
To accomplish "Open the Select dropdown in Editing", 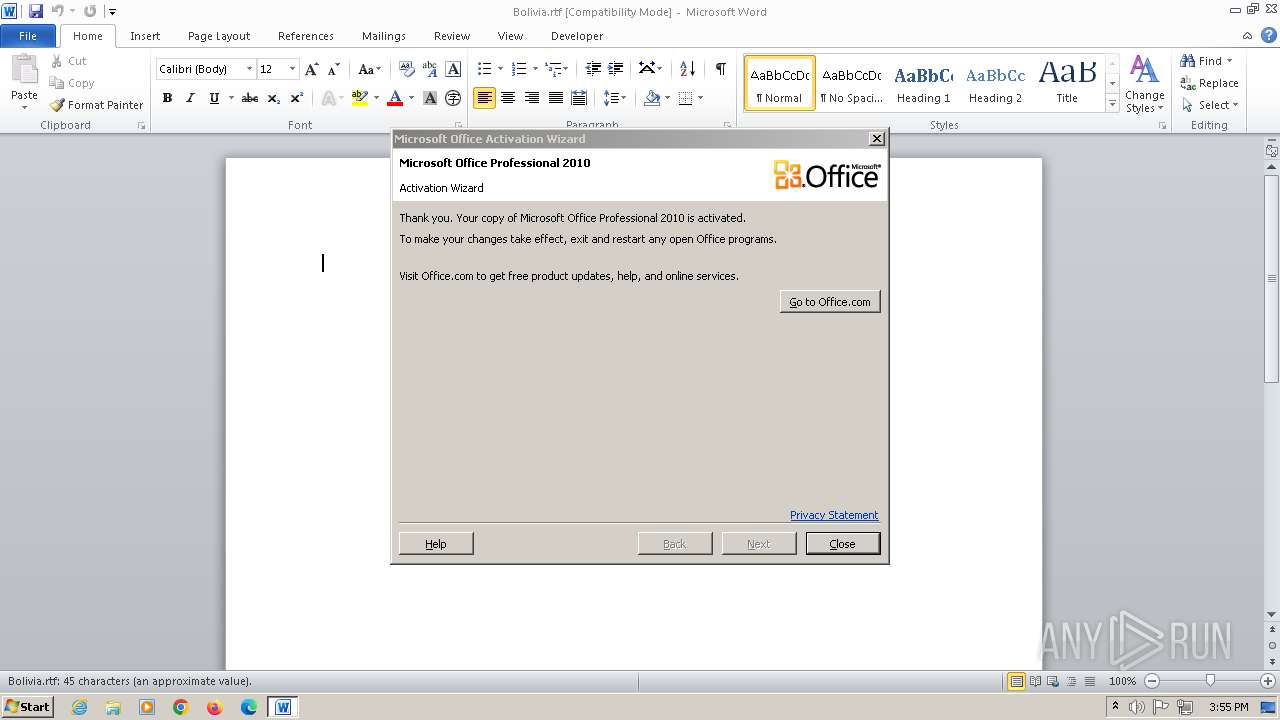I will click(x=1209, y=105).
